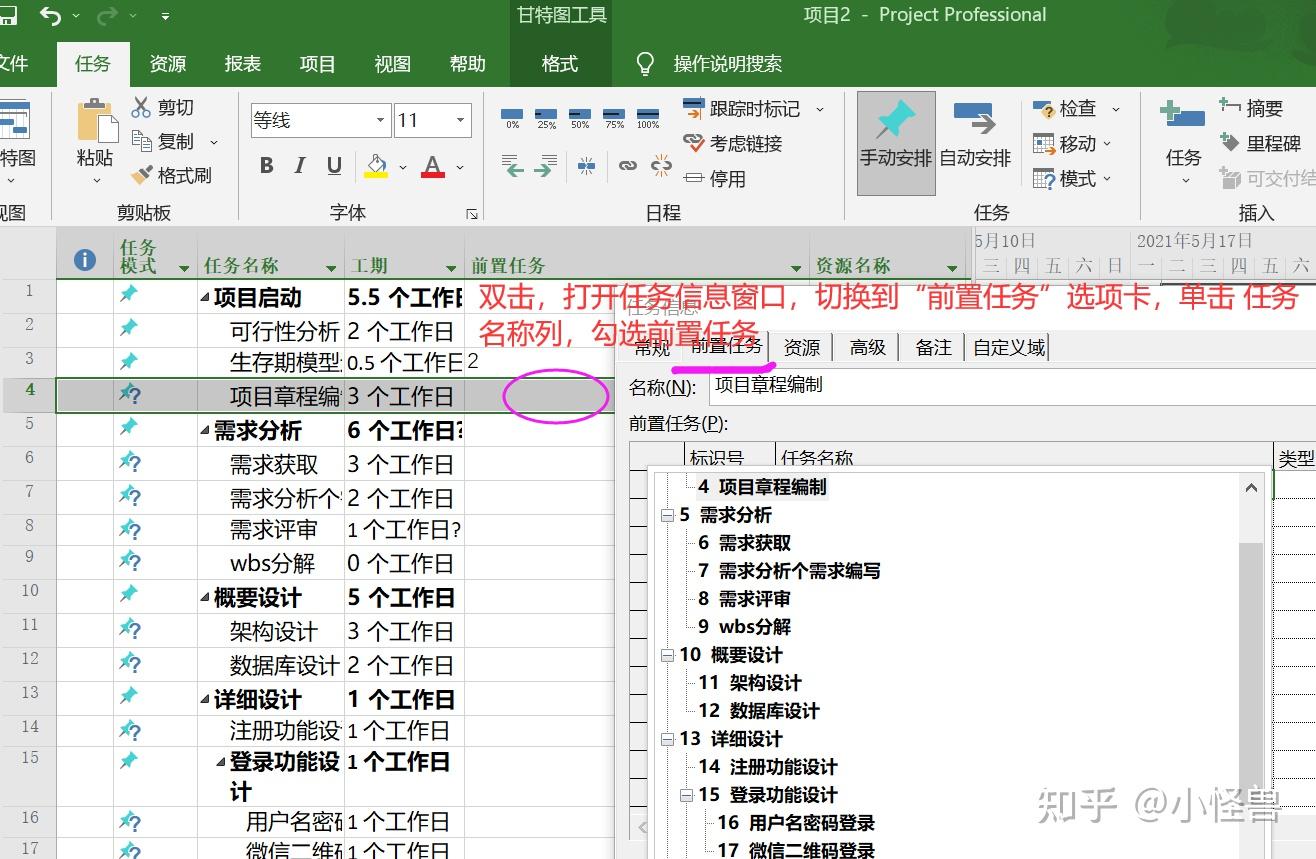Apply the yellow fill bucket color

tap(376, 166)
